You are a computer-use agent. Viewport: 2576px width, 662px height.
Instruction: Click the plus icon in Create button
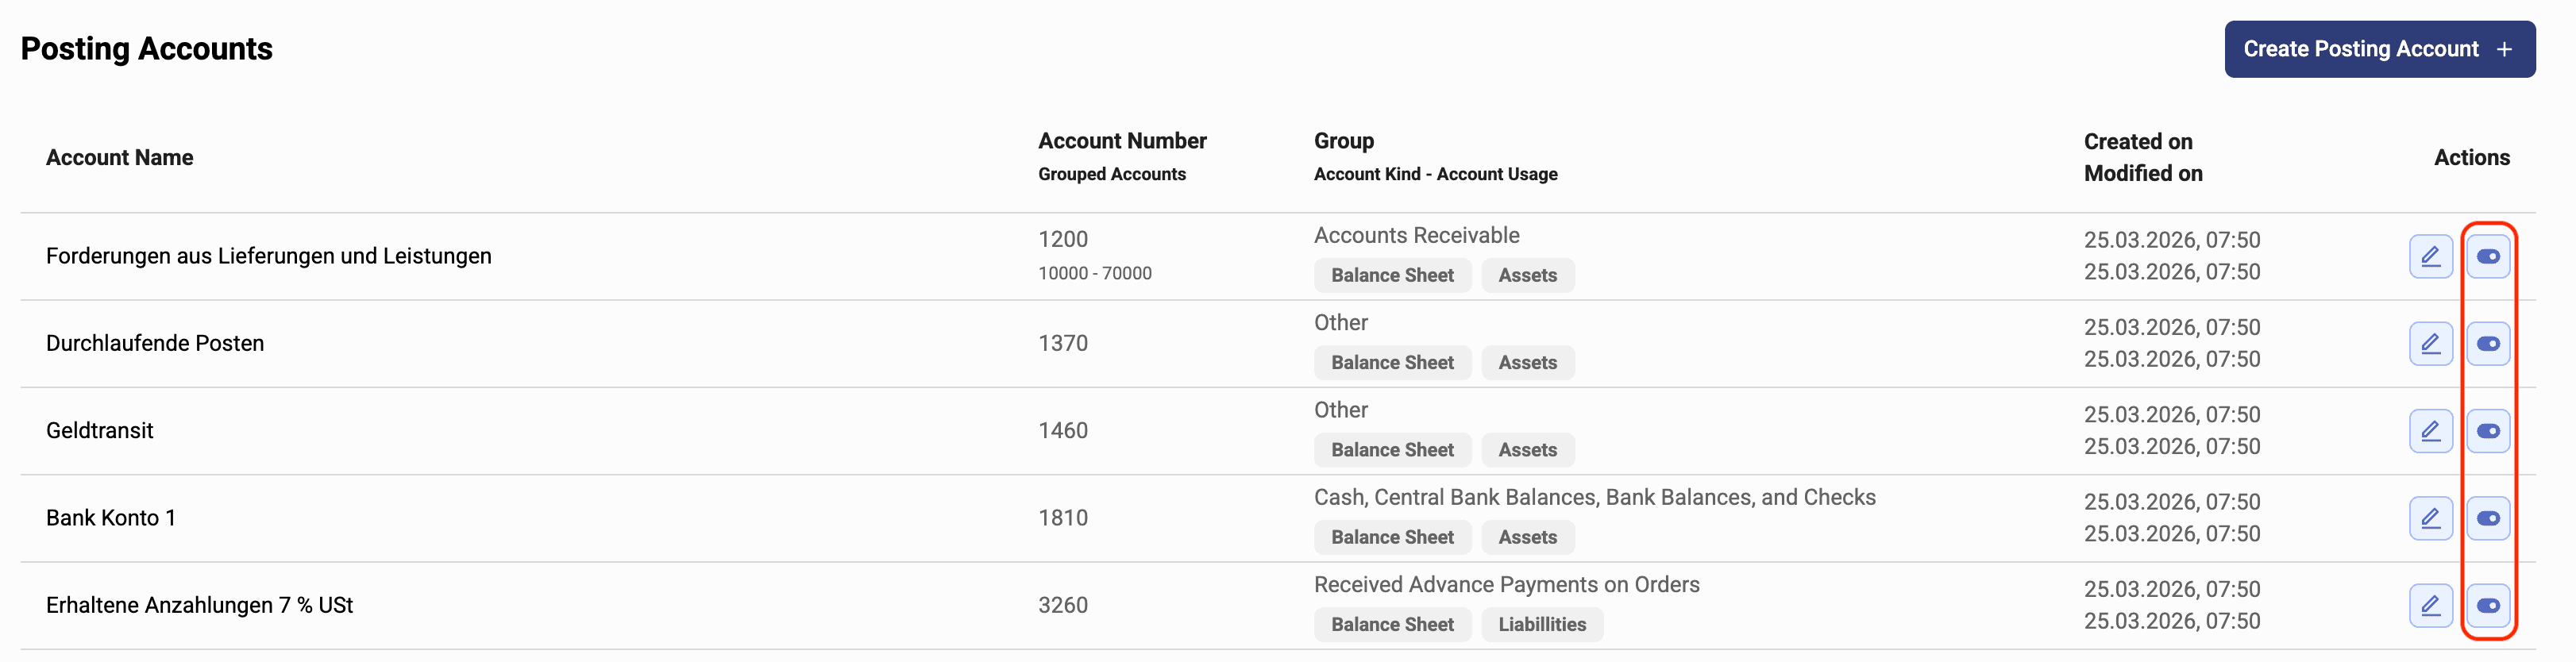tap(2504, 49)
